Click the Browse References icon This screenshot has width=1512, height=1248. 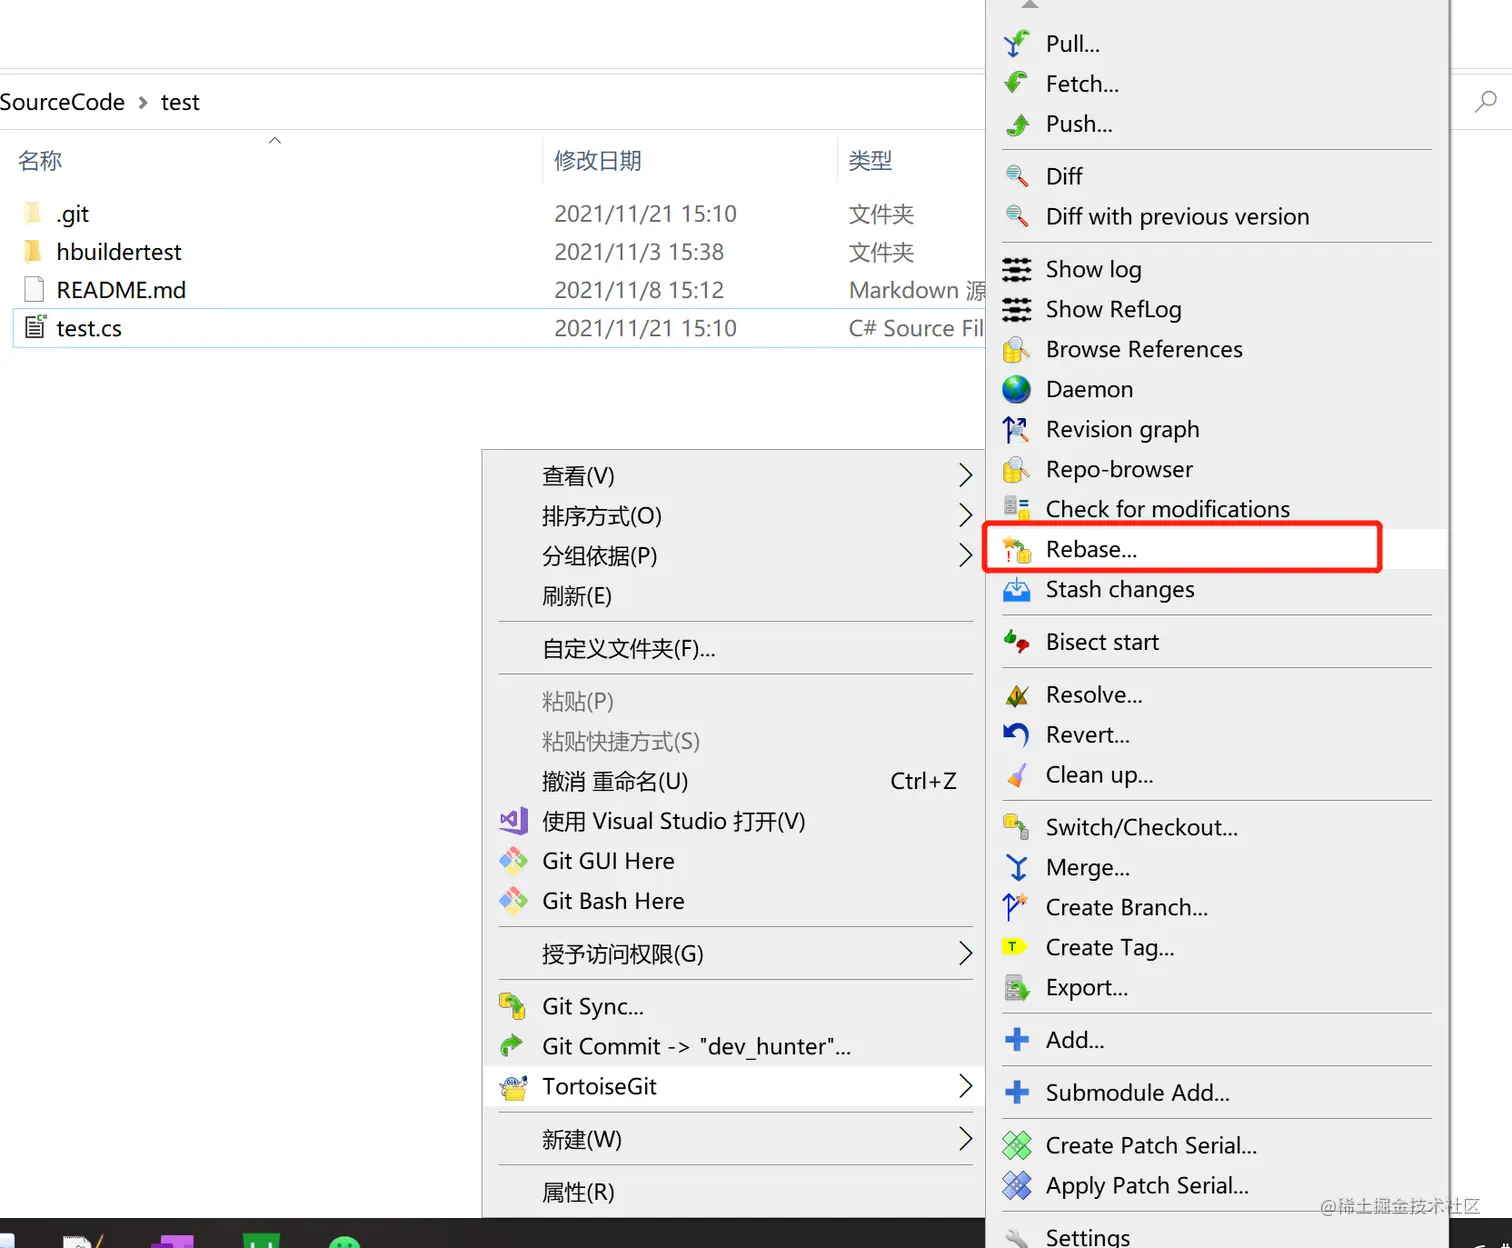(1017, 349)
